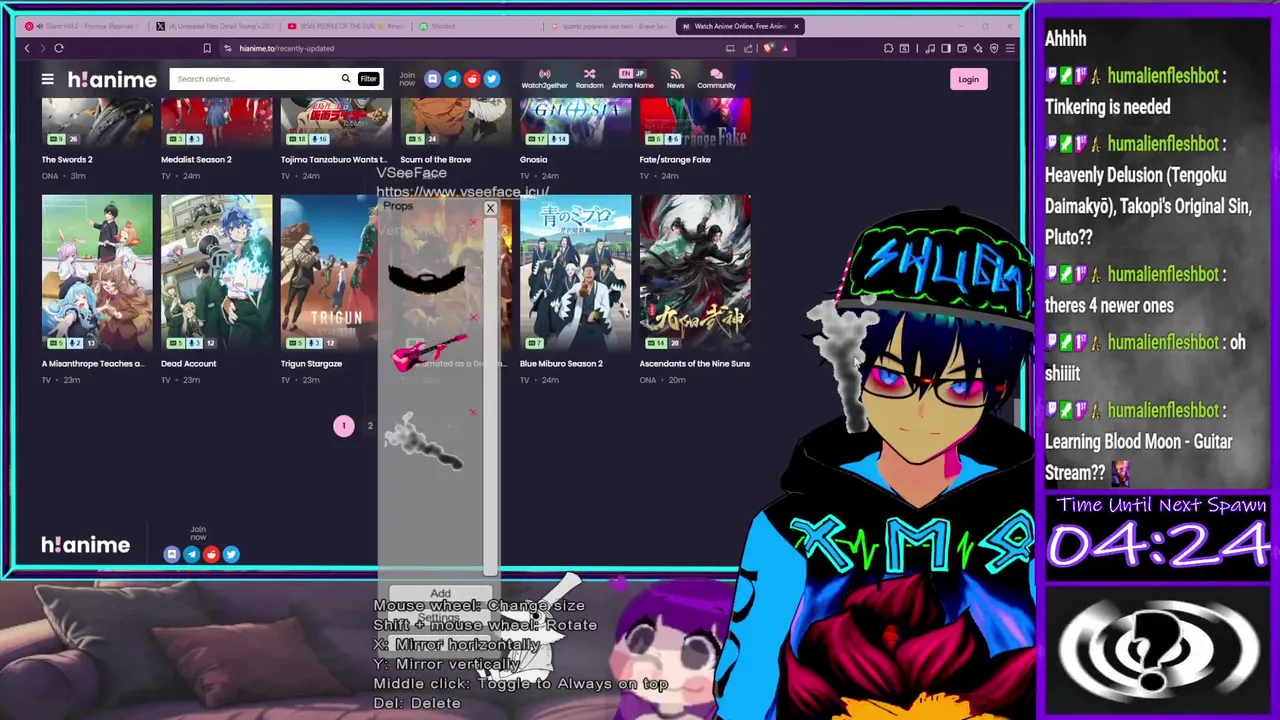This screenshot has width=1280, height=720.
Task: Select the pink guitar prop thumbnail
Action: click(429, 352)
